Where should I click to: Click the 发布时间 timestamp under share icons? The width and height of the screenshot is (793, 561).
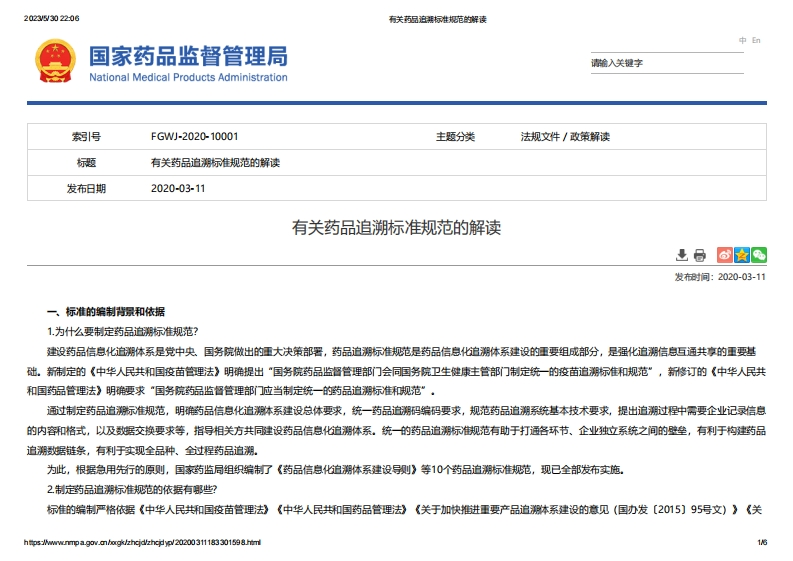719,277
